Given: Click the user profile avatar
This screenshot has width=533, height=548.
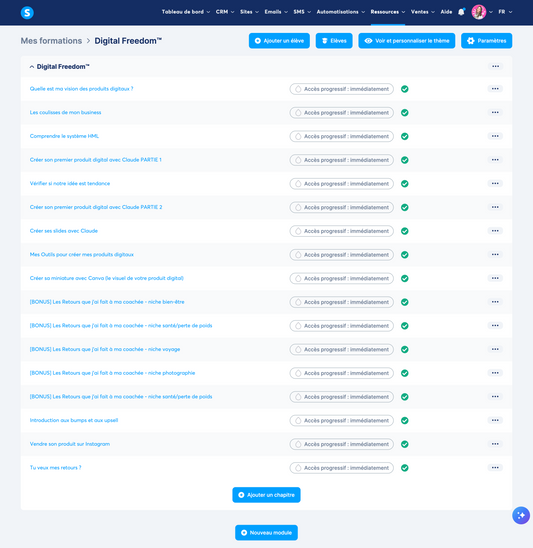Looking at the screenshot, I should (x=478, y=12).
